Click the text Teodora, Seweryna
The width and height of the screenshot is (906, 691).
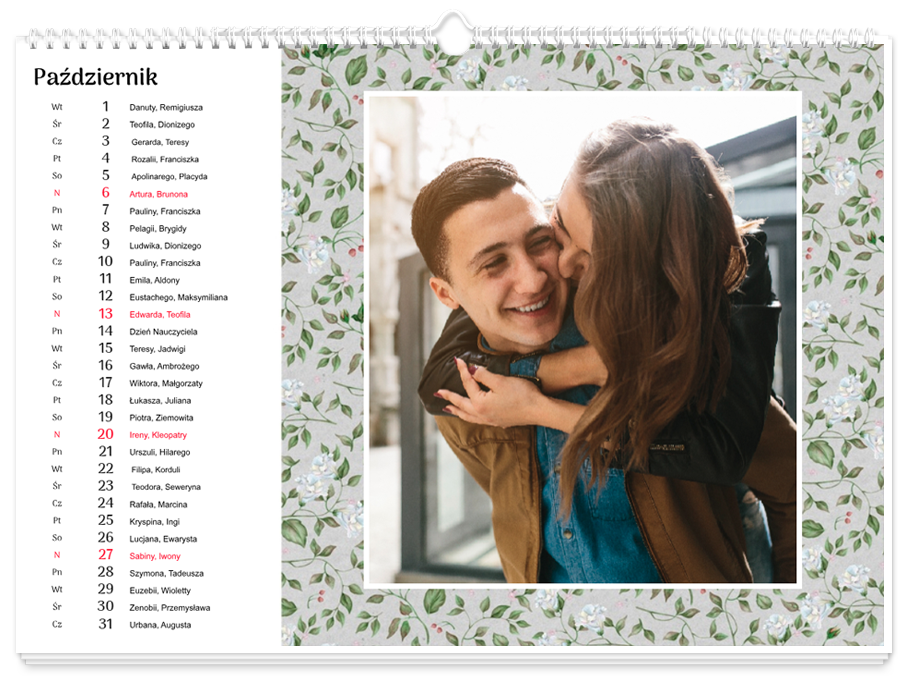click(x=166, y=488)
